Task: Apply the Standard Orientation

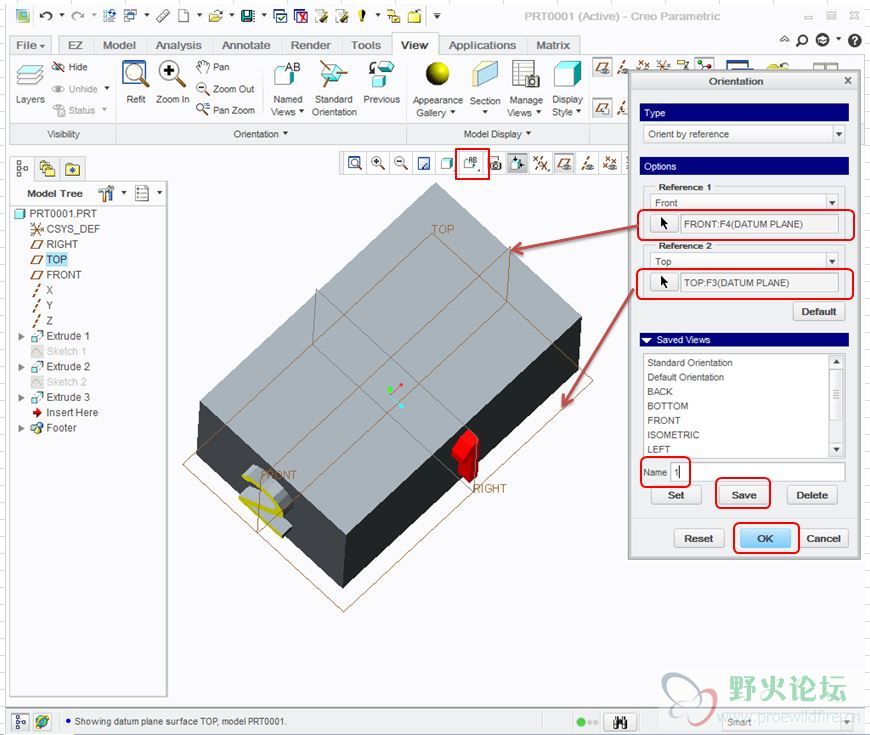Action: point(333,89)
